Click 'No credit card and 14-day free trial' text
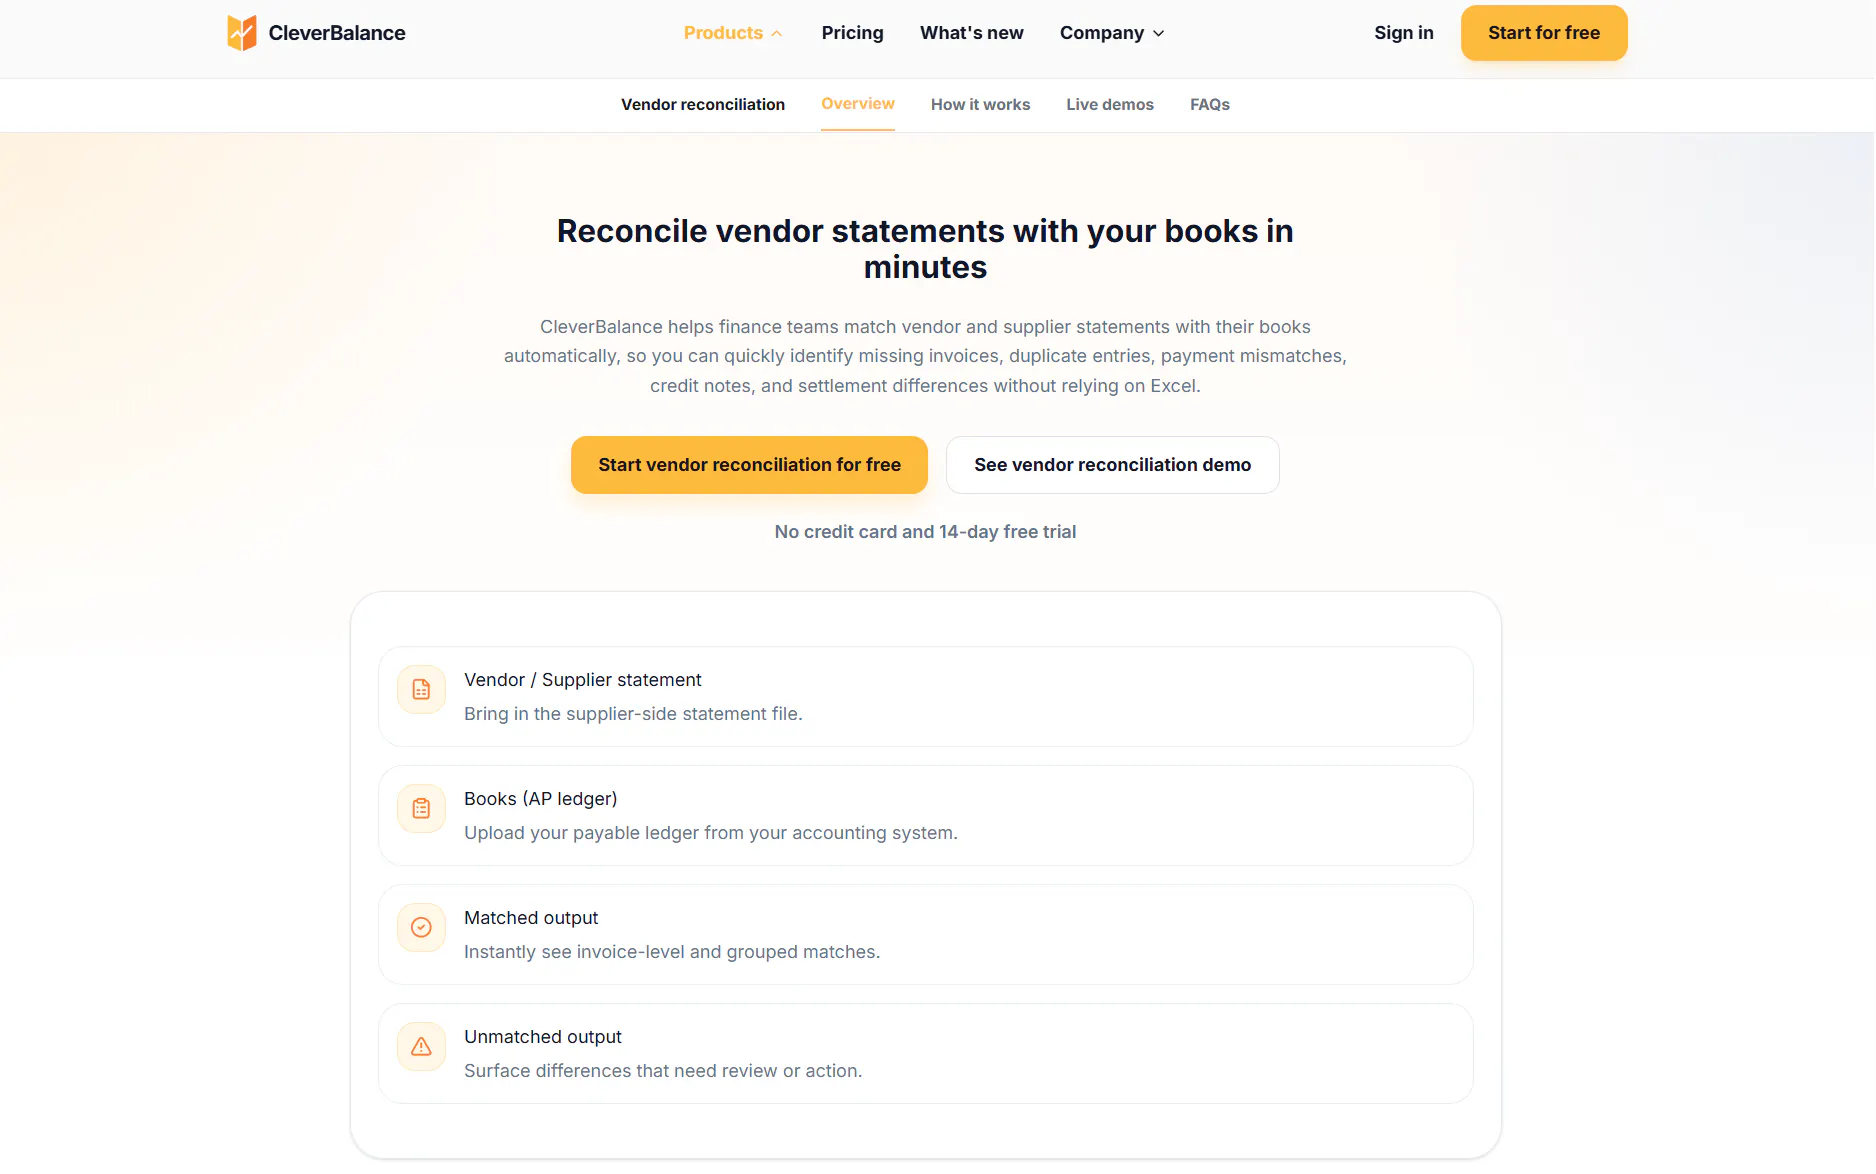The image size is (1876, 1174). click(x=925, y=532)
